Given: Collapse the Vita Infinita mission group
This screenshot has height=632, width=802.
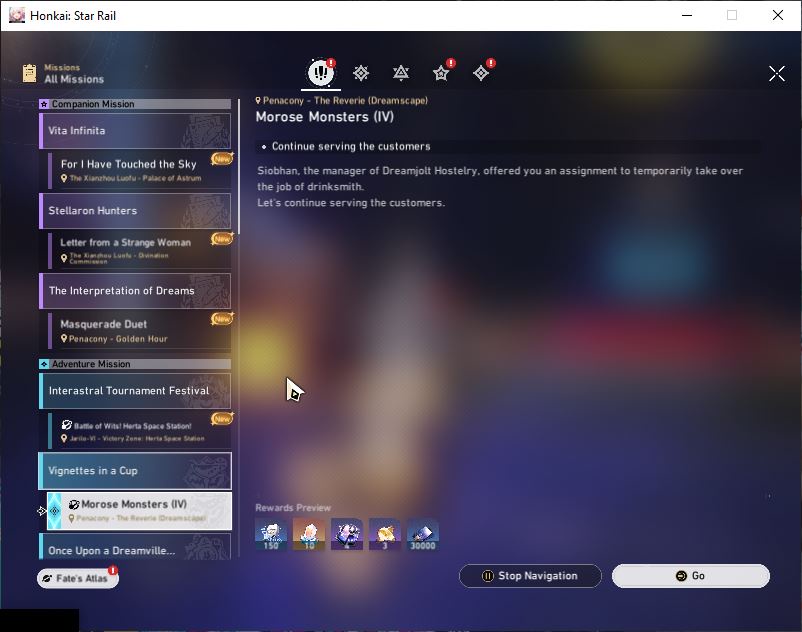Looking at the screenshot, I should click(135, 131).
